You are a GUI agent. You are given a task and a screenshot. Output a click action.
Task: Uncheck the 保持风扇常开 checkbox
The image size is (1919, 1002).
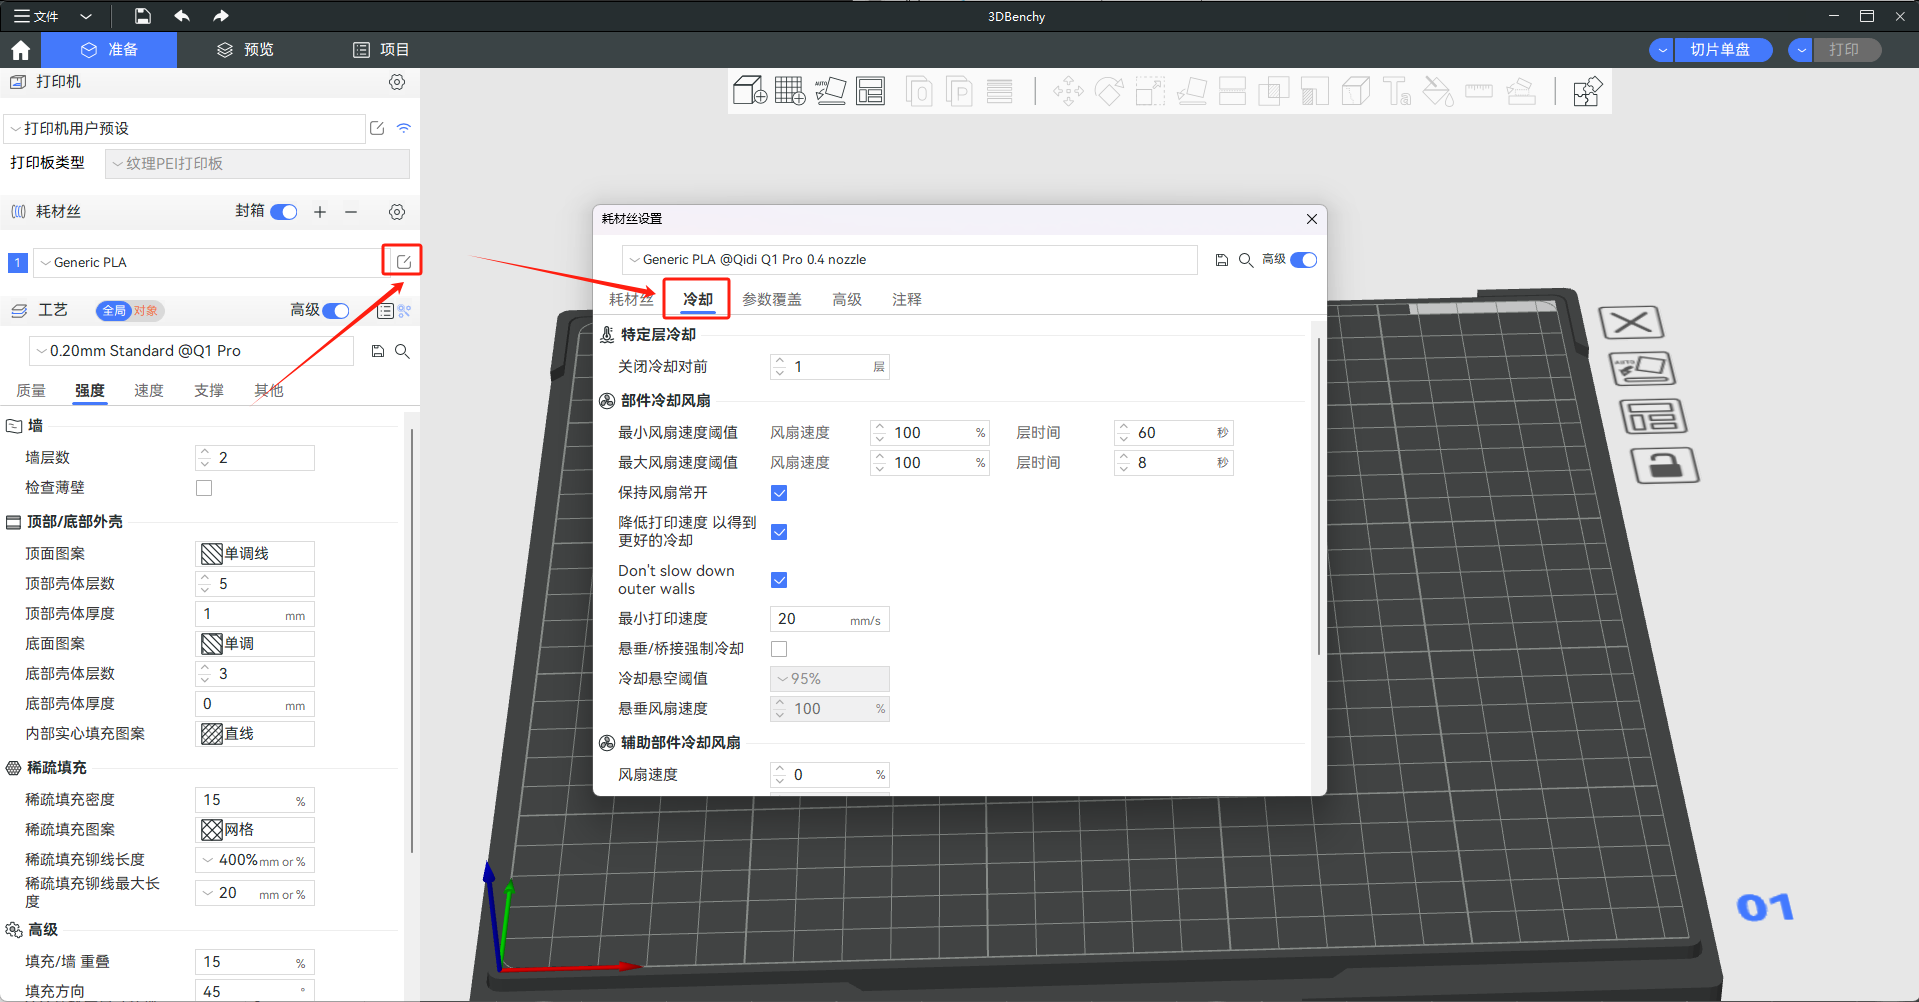pos(779,493)
